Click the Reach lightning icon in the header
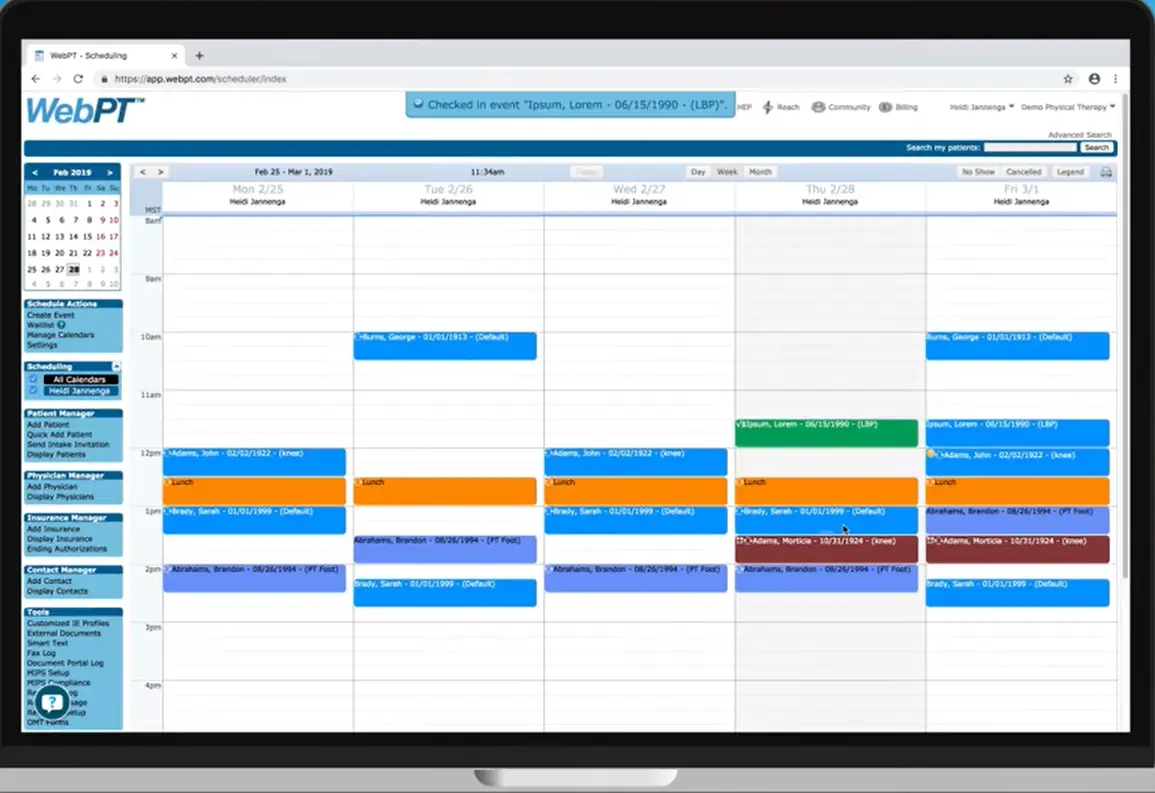 tap(768, 107)
